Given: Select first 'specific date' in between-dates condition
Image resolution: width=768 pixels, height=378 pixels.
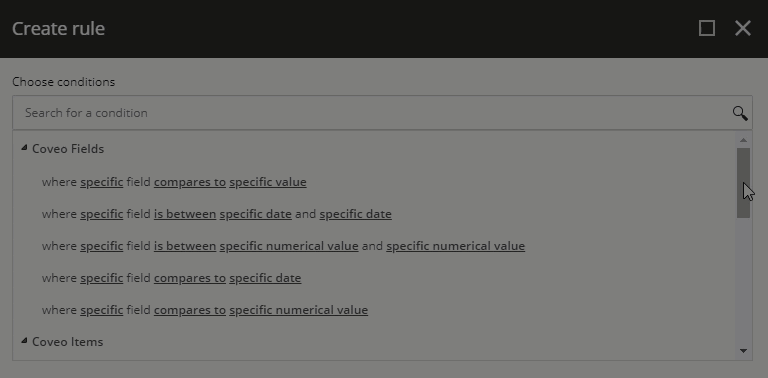Looking at the screenshot, I should [256, 214].
